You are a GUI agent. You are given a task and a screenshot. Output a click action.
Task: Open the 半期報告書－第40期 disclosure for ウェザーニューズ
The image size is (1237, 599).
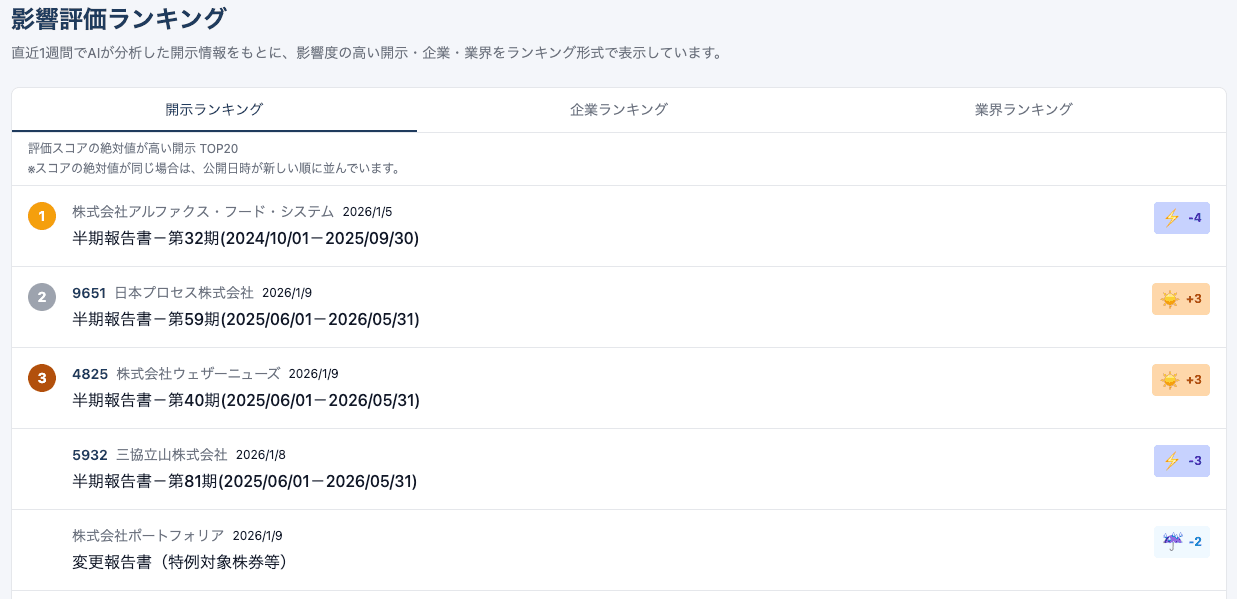click(244, 399)
